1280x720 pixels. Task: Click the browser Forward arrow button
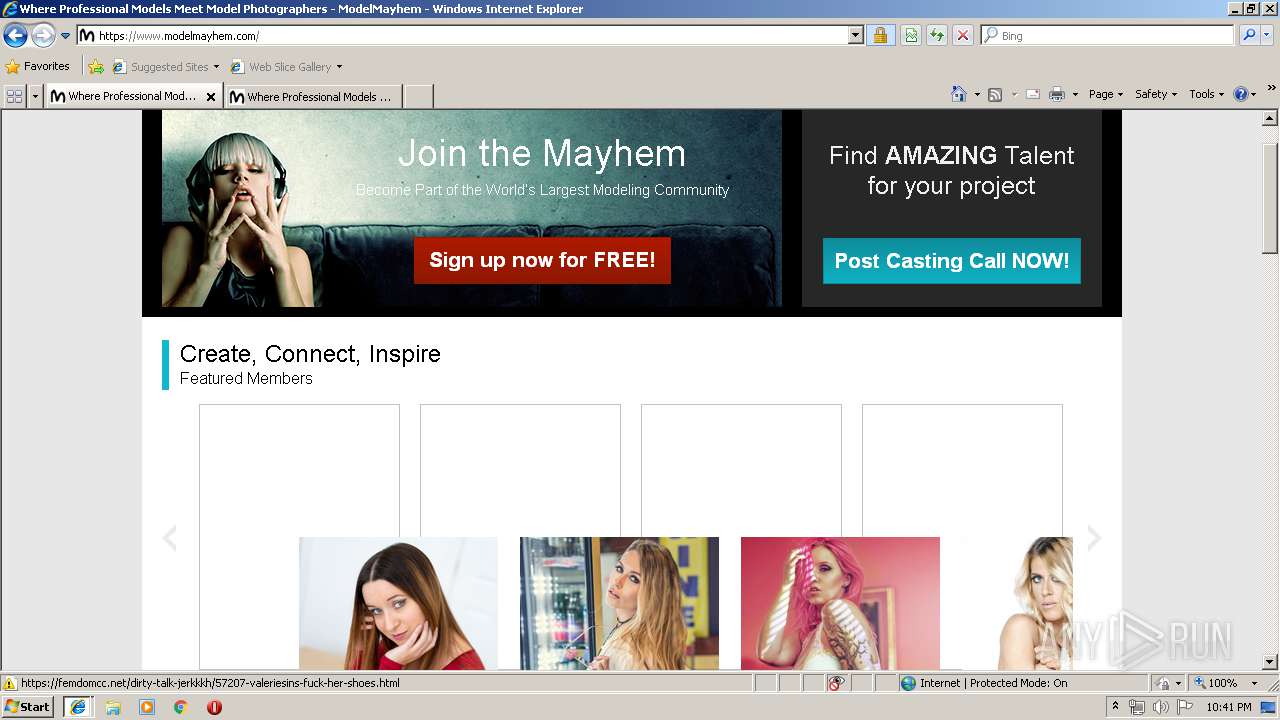[43, 36]
